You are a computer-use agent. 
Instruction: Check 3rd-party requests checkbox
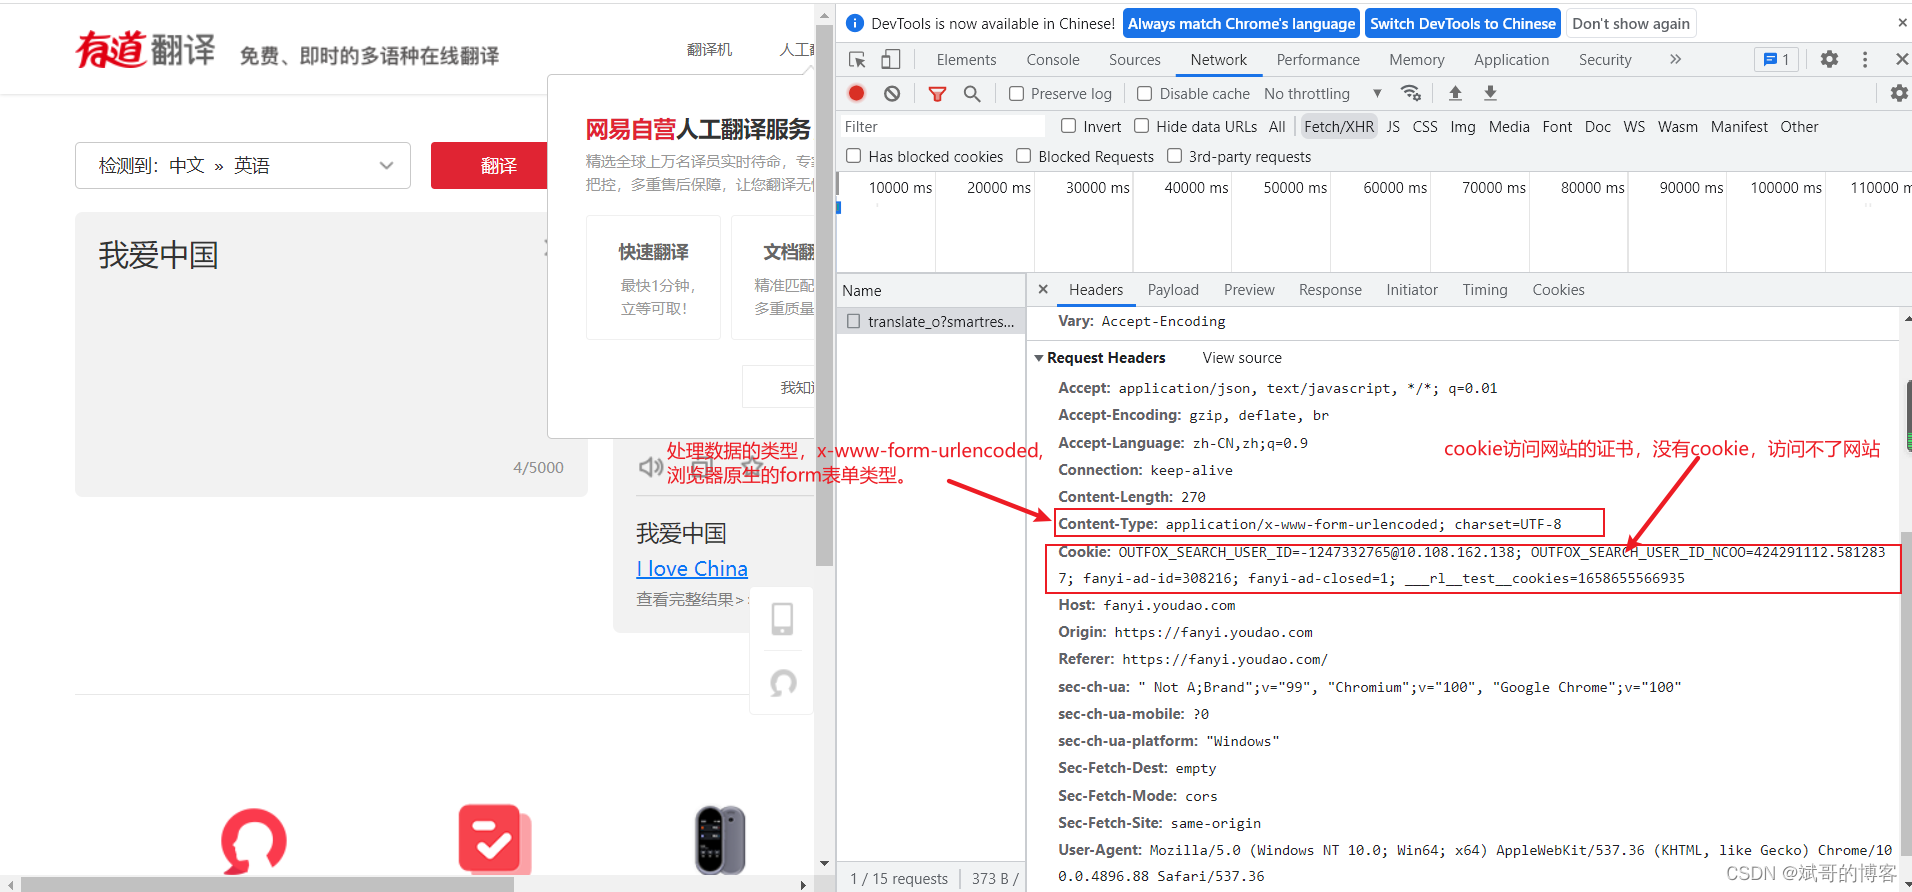coord(1174,156)
